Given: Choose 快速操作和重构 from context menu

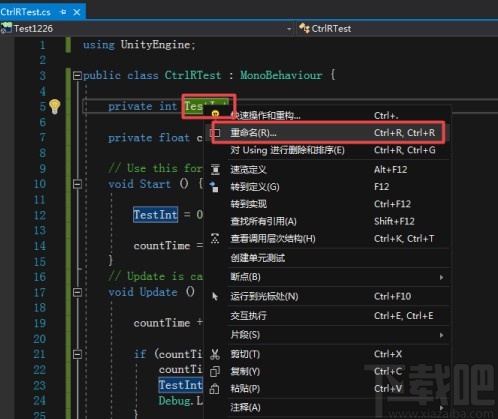Looking at the screenshot, I should (327, 115).
